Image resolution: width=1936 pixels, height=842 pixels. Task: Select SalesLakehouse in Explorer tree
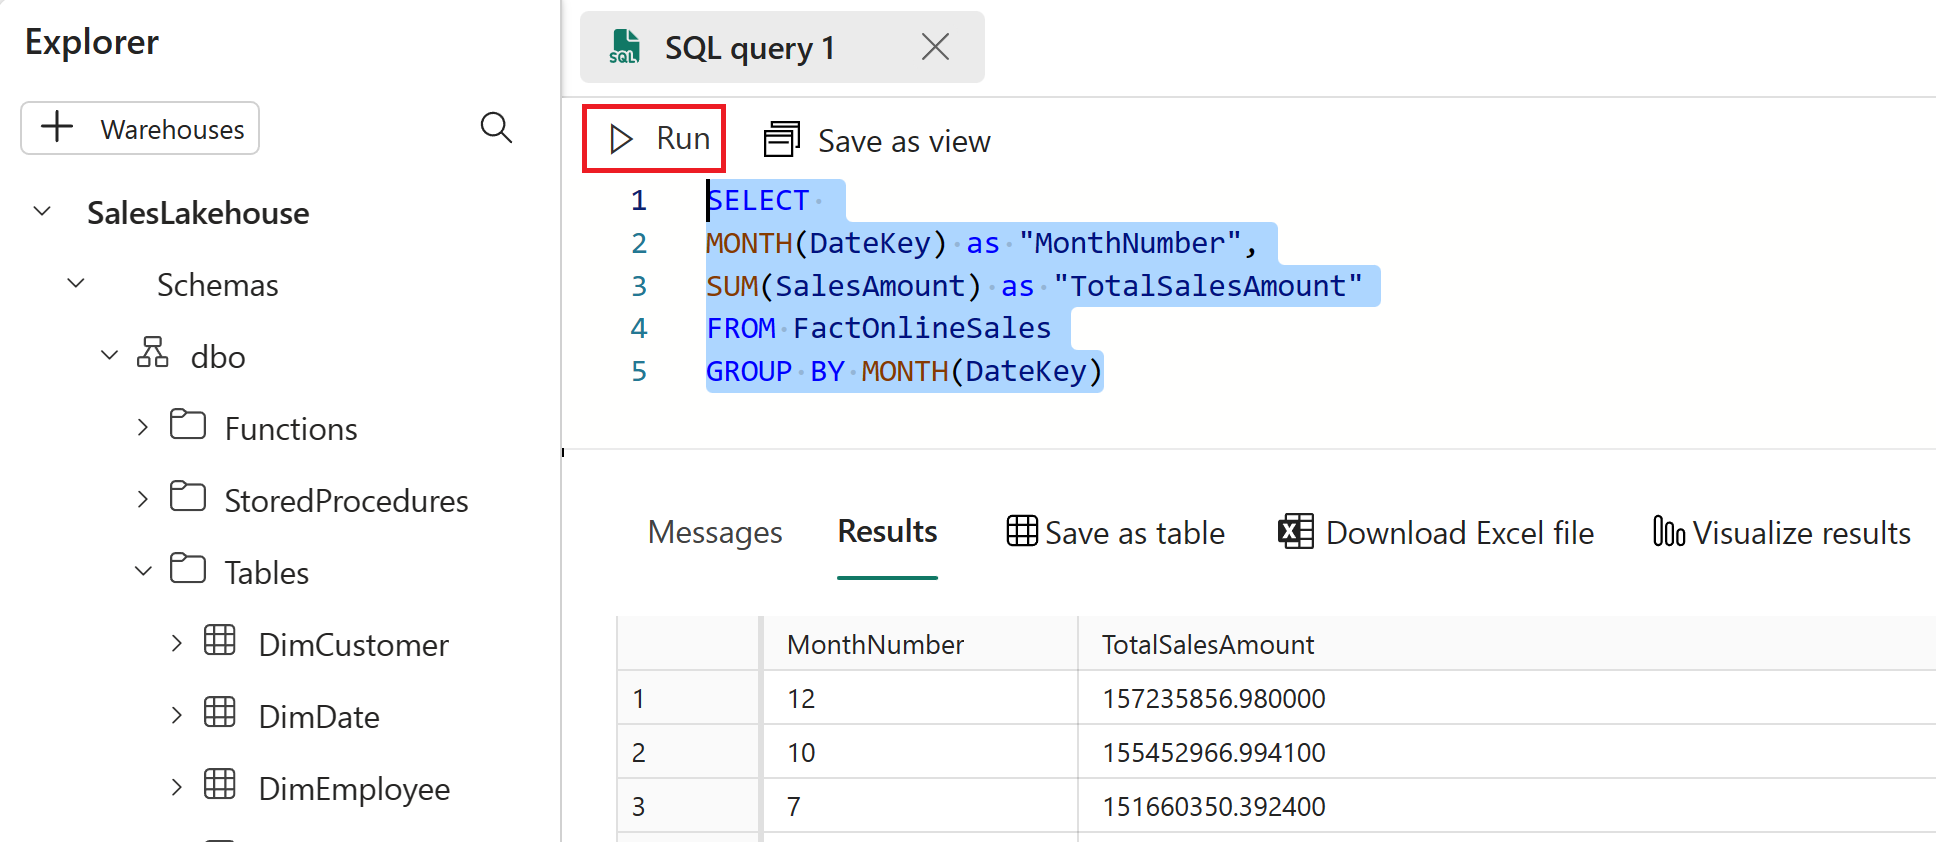(198, 213)
